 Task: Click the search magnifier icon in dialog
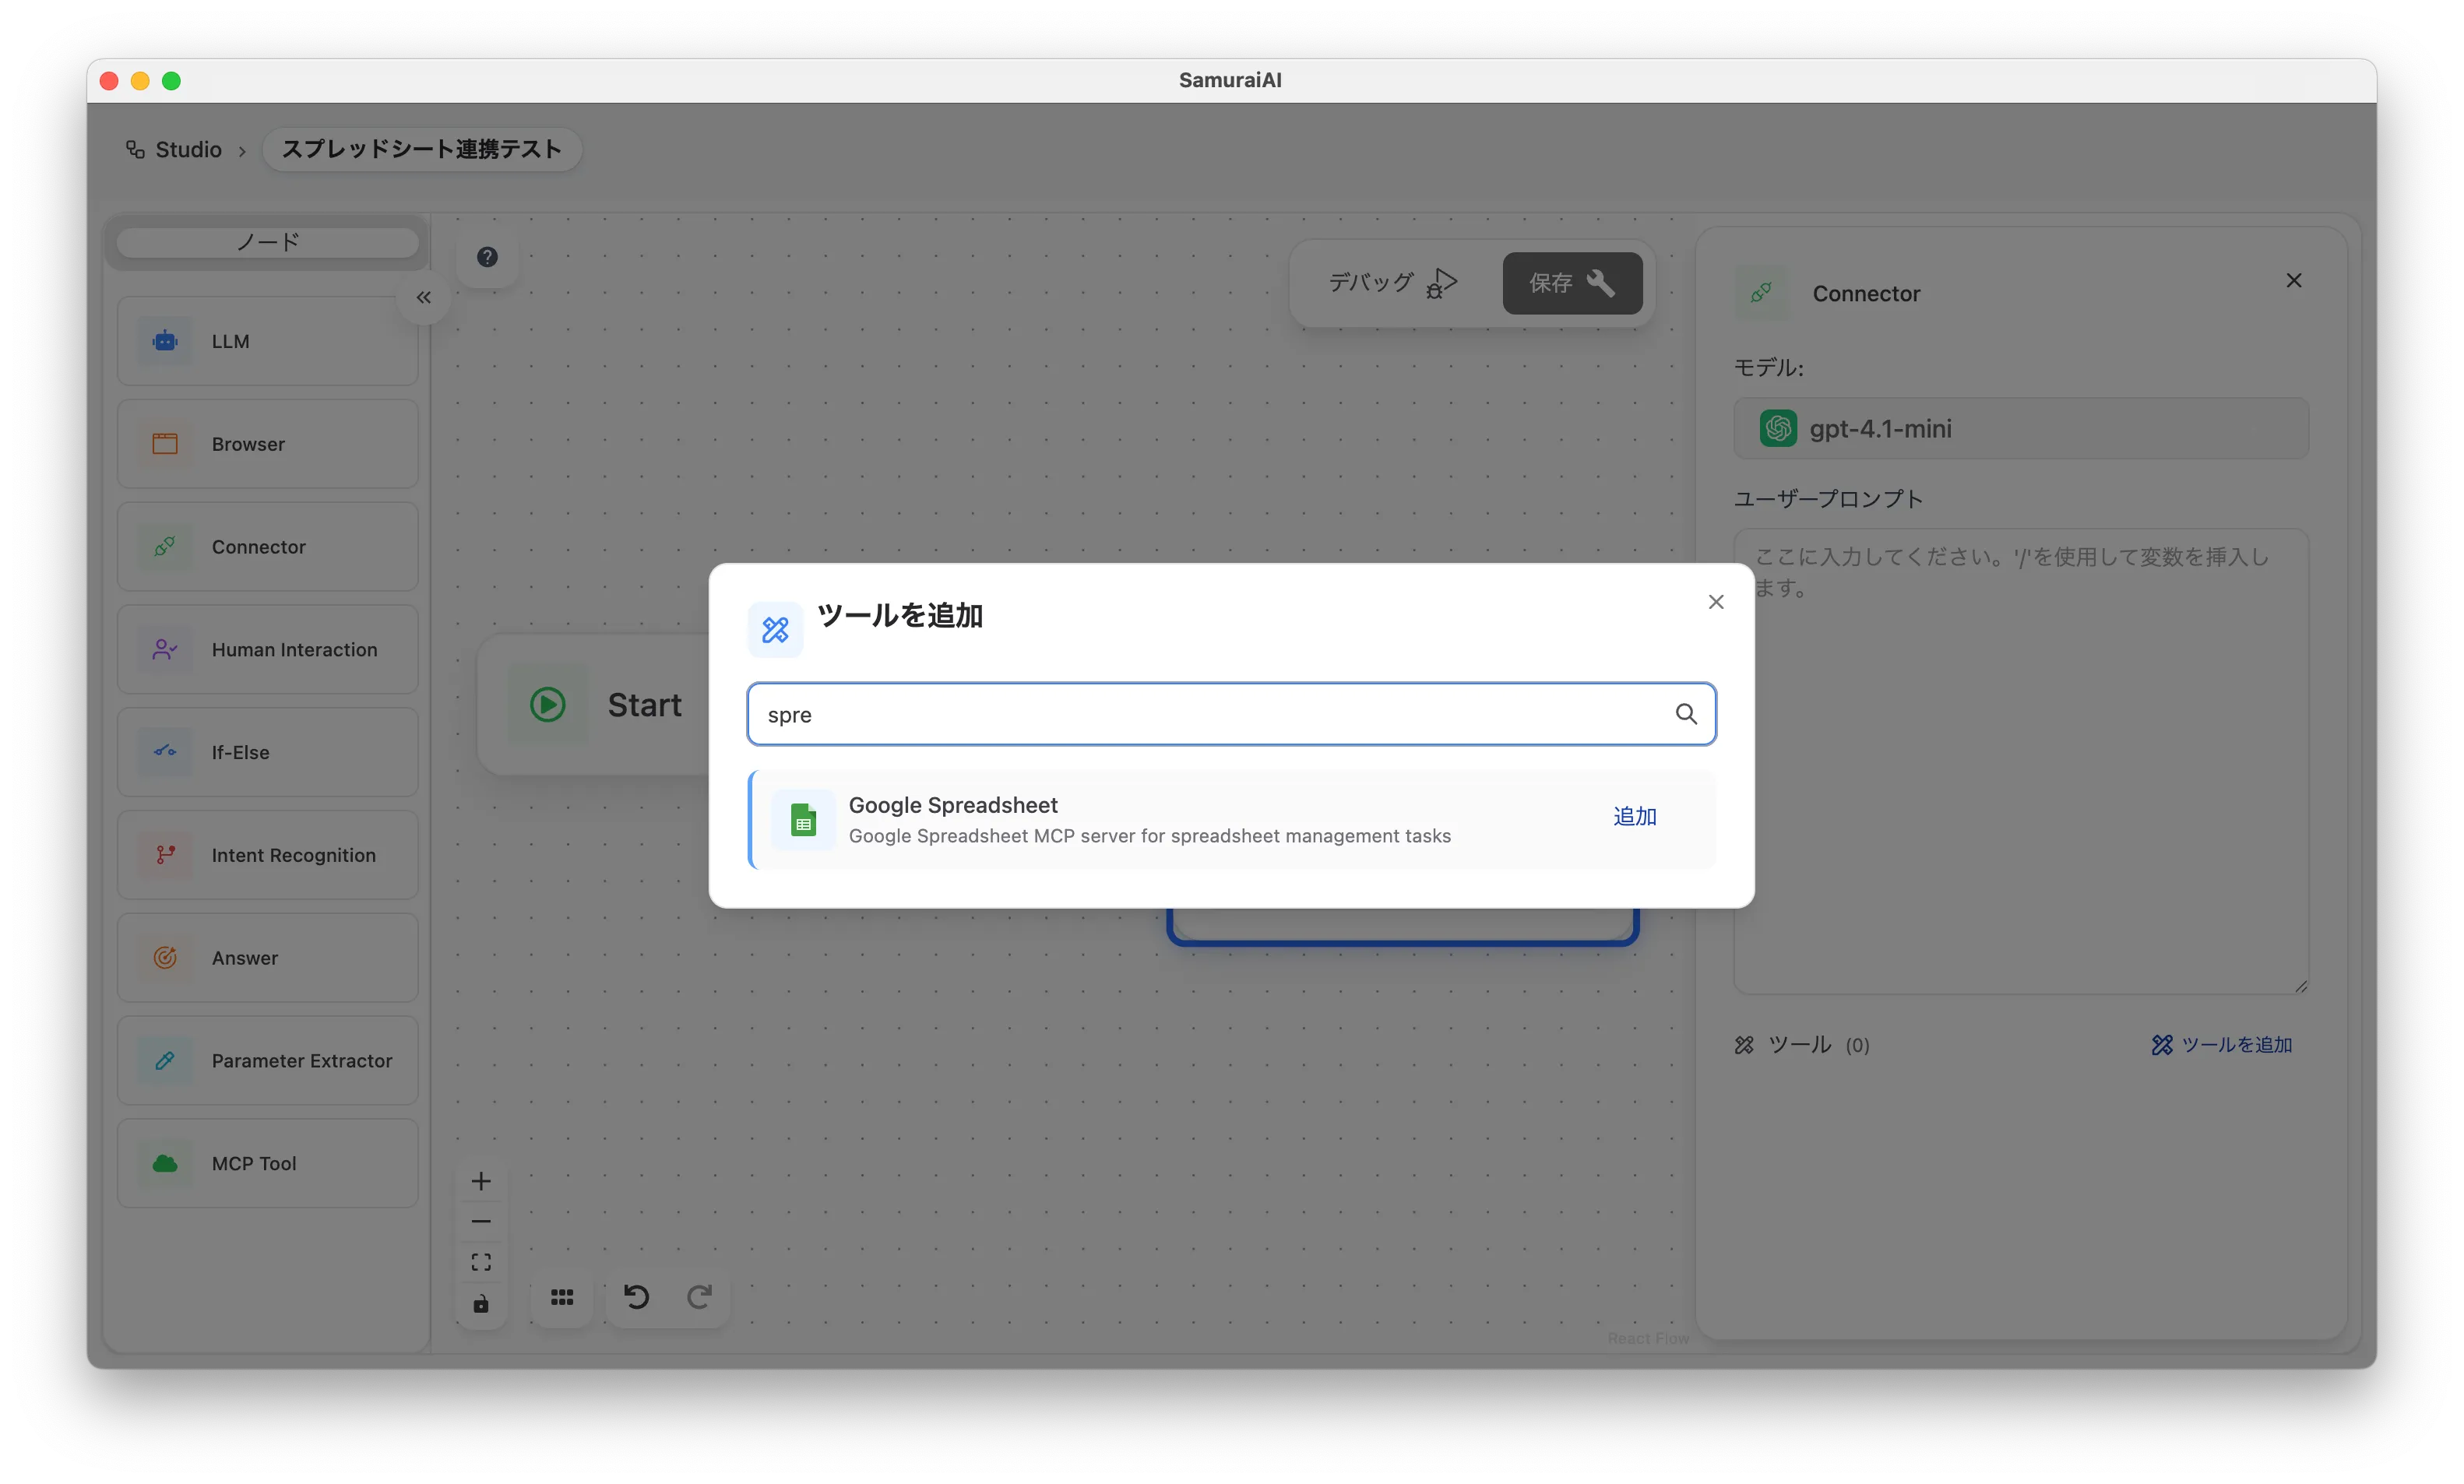point(1686,714)
